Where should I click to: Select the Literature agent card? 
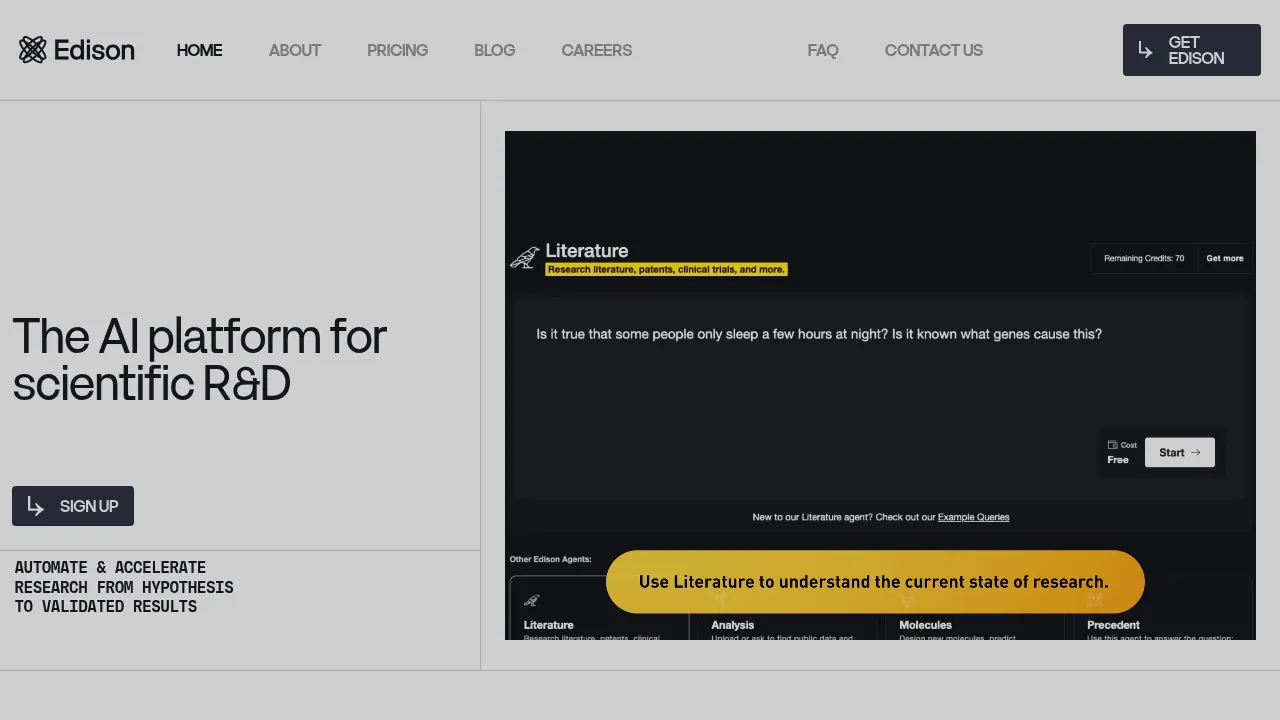point(599,608)
